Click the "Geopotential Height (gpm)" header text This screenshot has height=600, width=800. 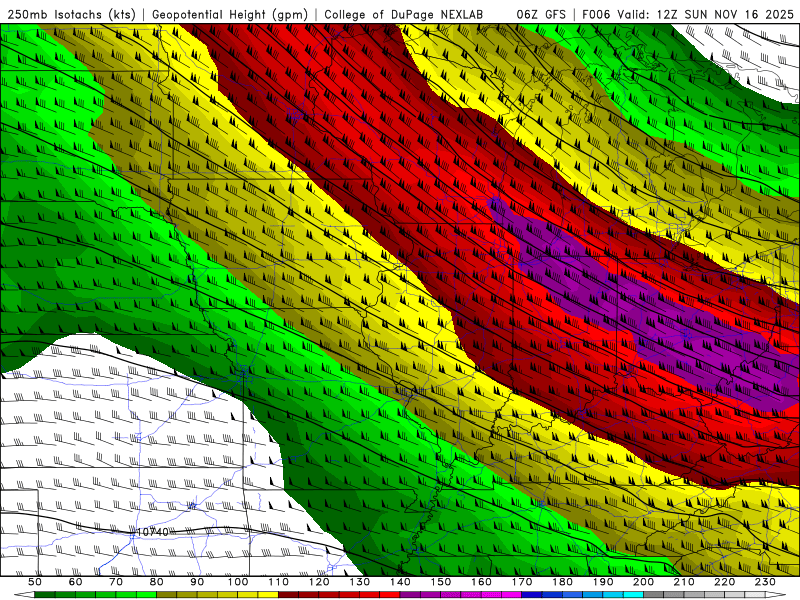pyautogui.click(x=230, y=14)
